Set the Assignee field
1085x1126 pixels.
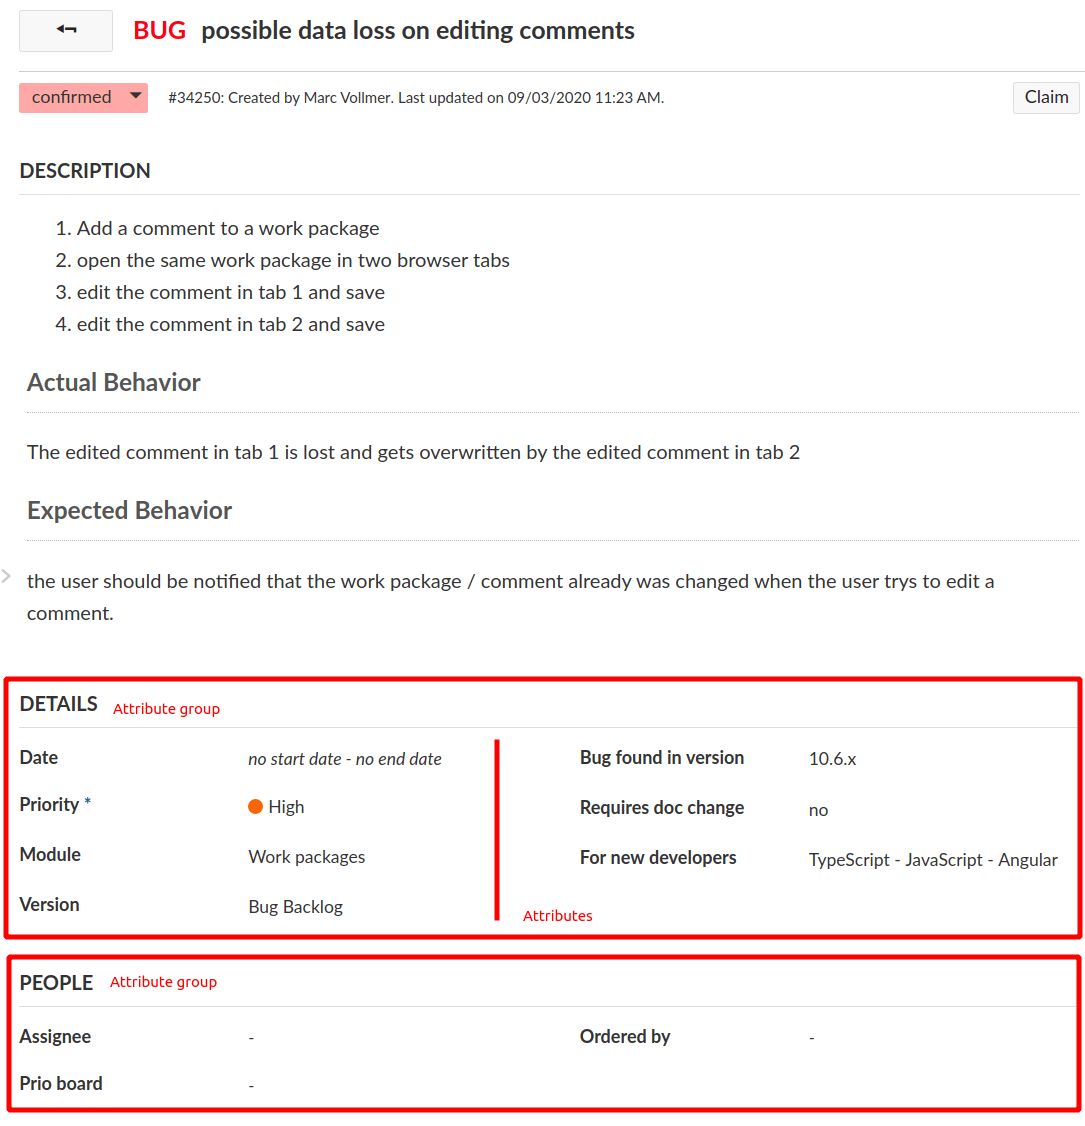(x=252, y=1038)
